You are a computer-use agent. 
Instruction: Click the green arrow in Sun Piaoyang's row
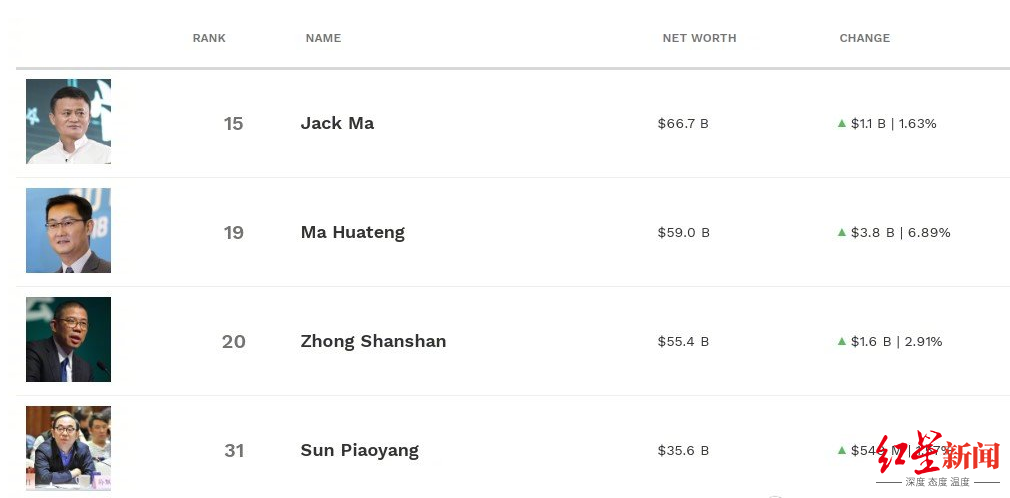[842, 450]
